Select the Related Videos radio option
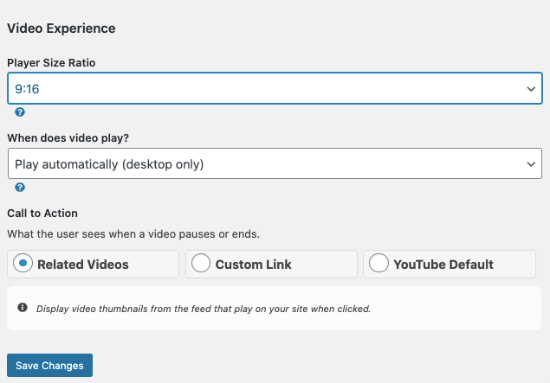Viewport: 550px width, 383px height. pyautogui.click(x=23, y=263)
